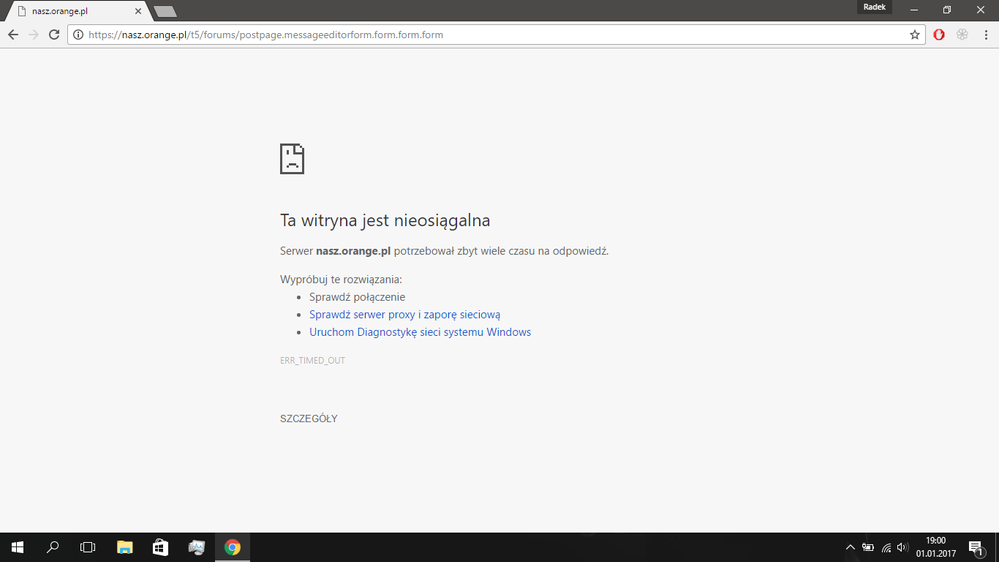Open the red Opera extension icon
999x562 pixels.
click(939, 35)
